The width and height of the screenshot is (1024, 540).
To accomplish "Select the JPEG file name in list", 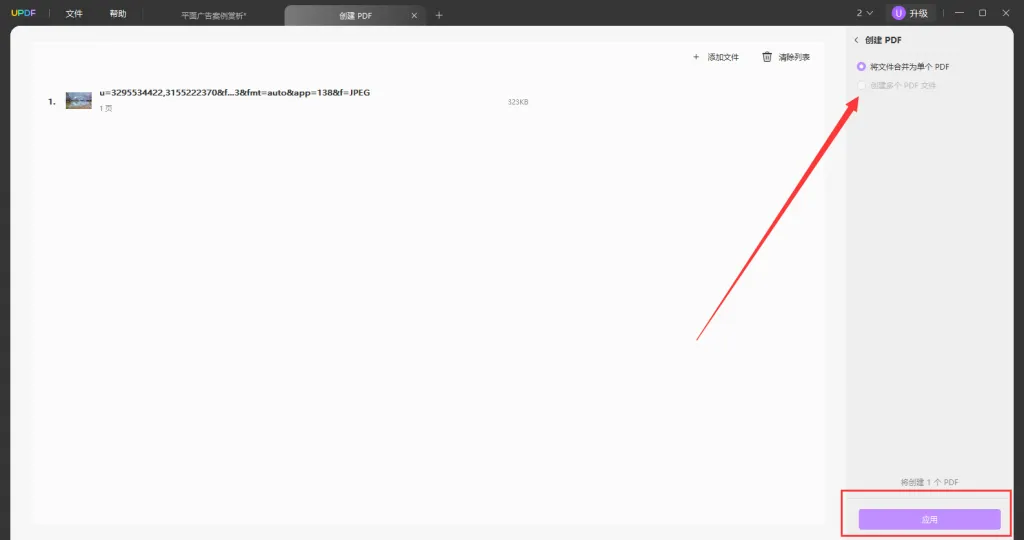I will 234,93.
